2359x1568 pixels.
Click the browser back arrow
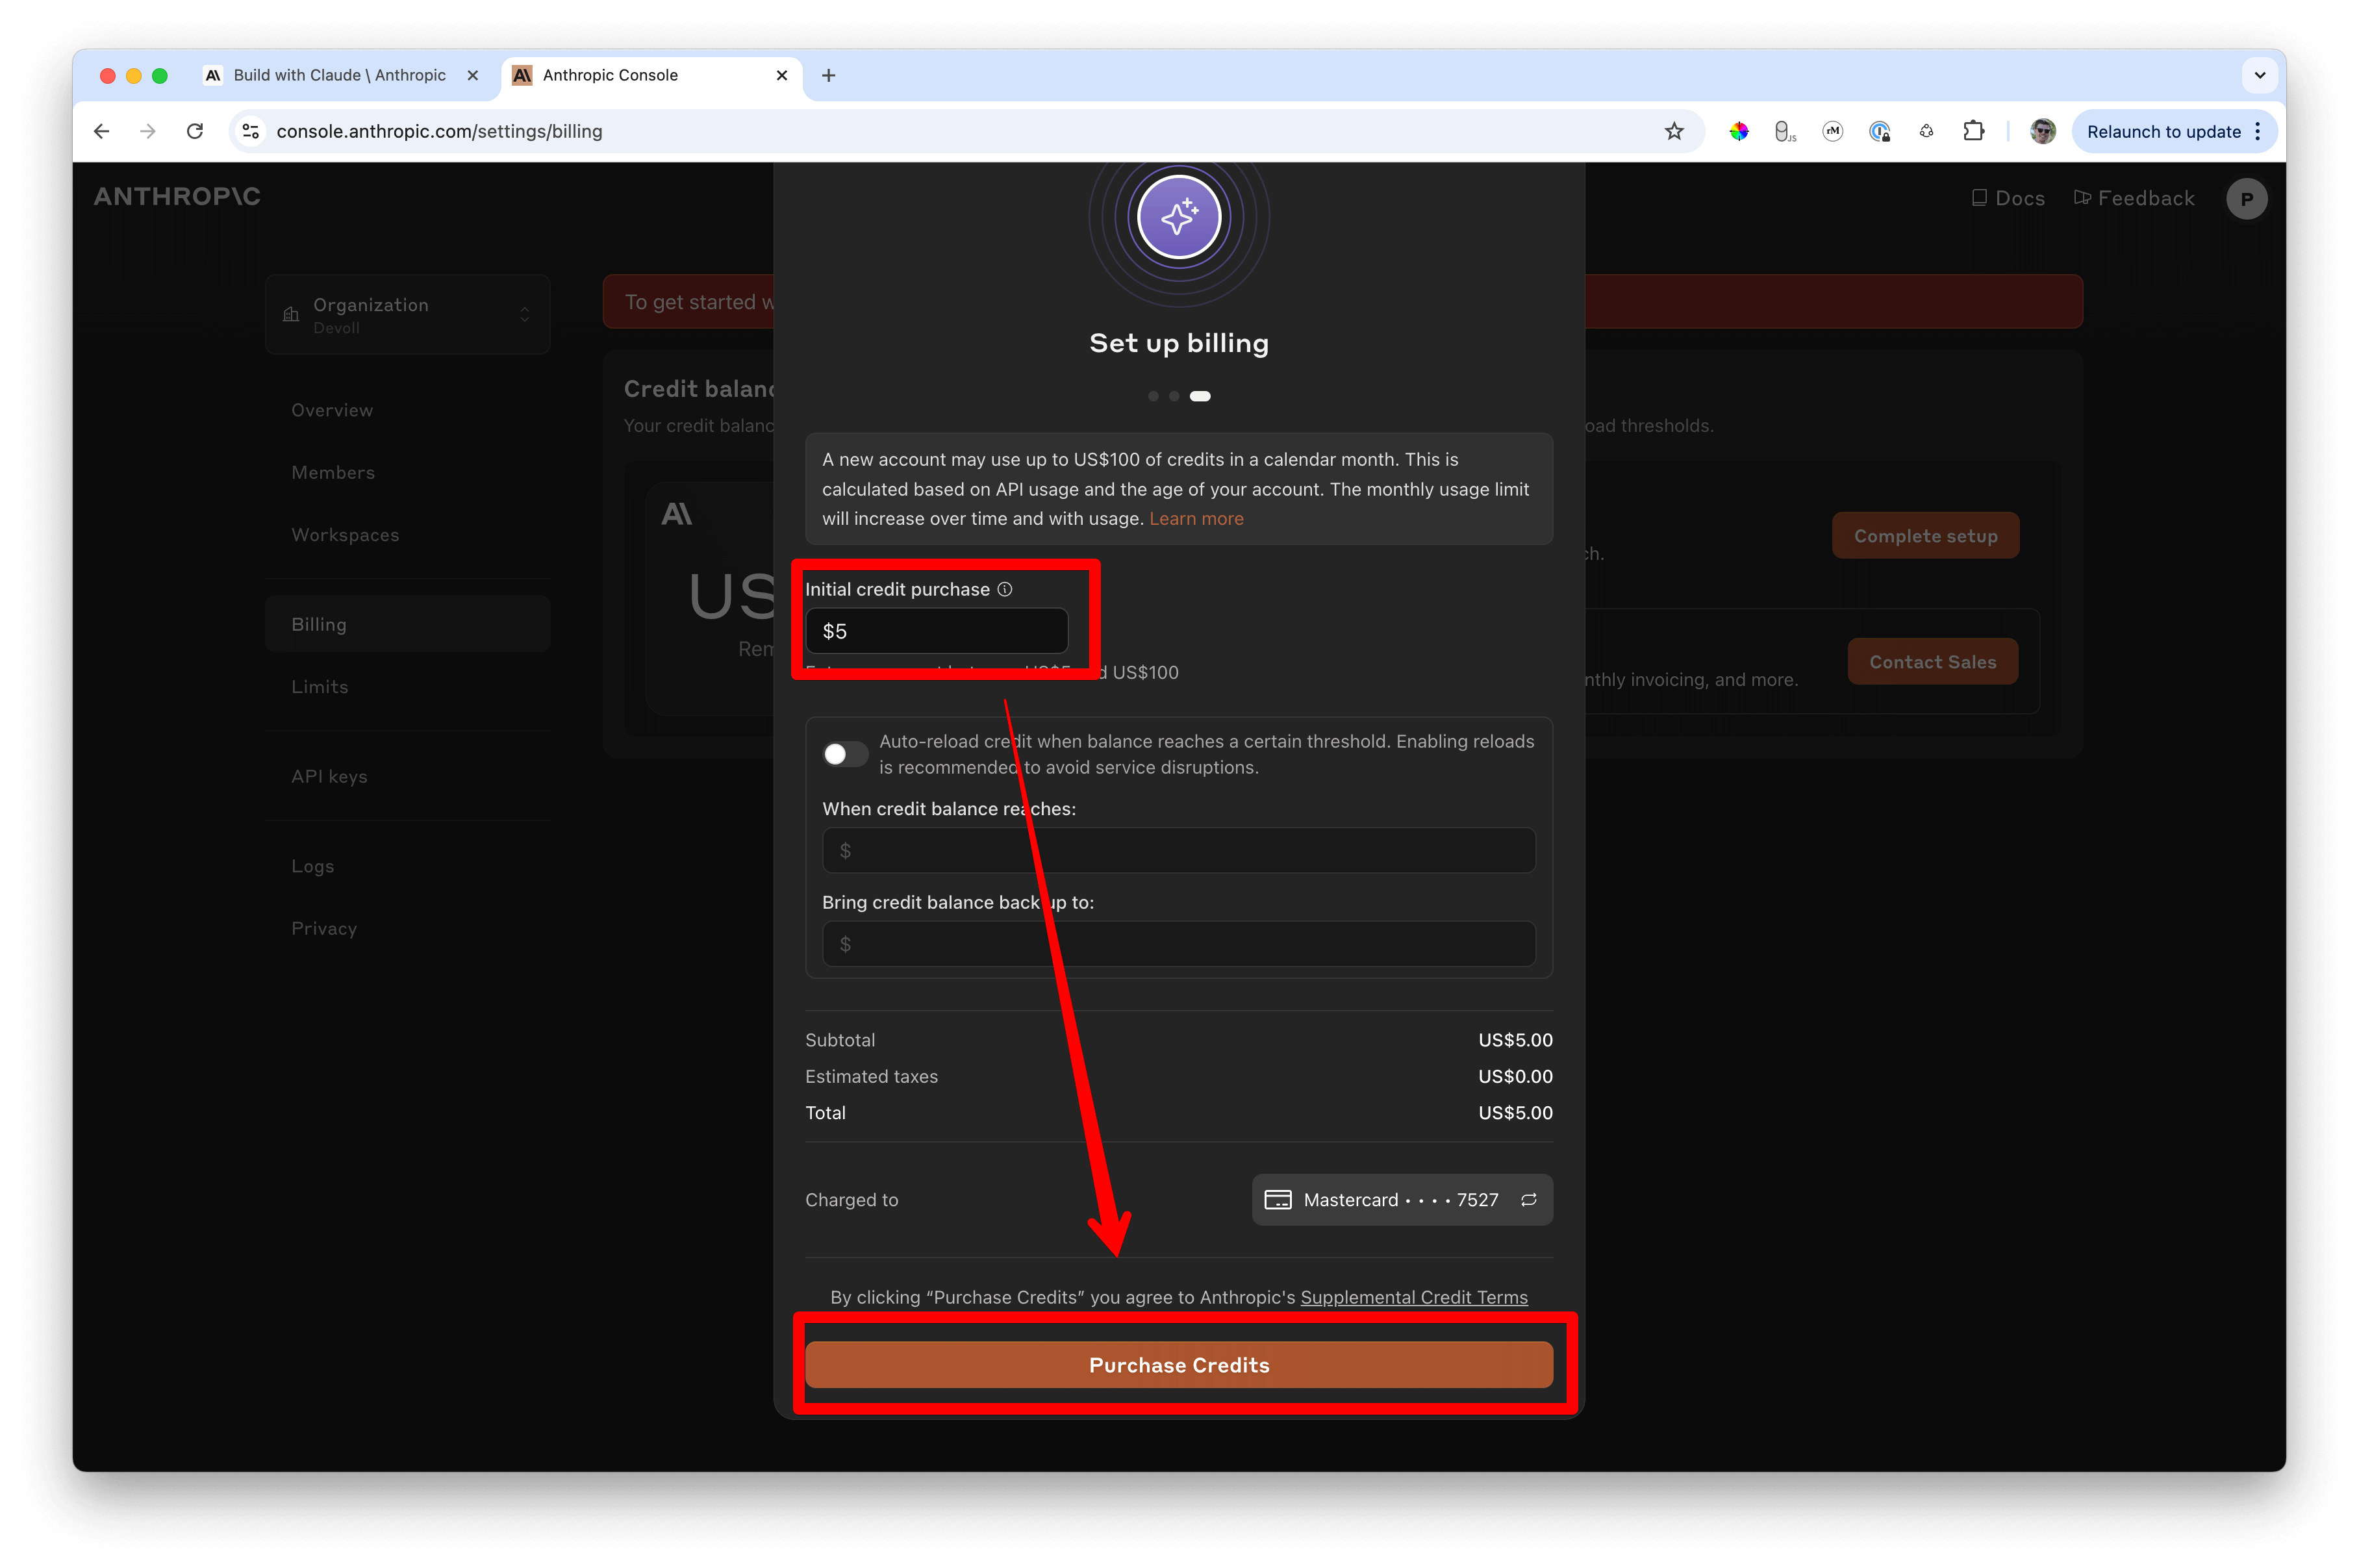(101, 131)
